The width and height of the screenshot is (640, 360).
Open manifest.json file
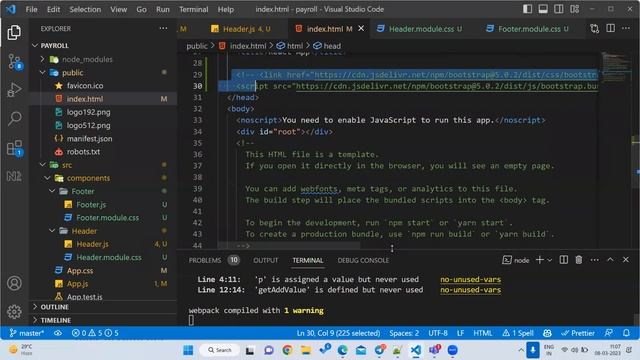(89, 138)
